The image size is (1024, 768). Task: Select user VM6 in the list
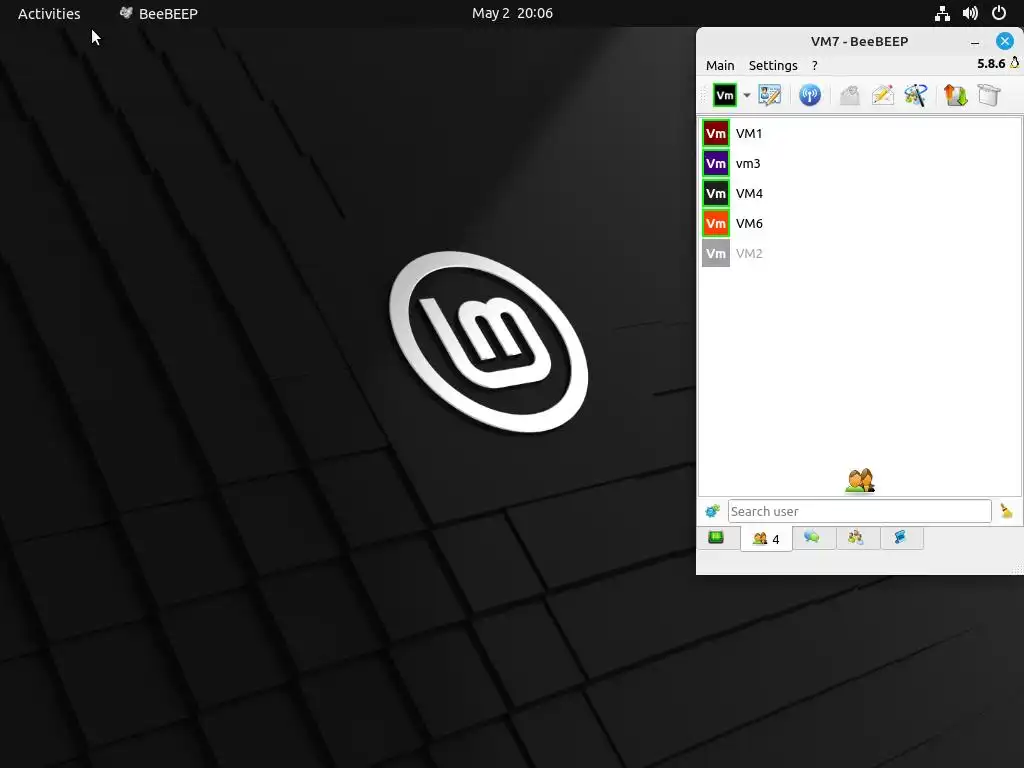859,223
